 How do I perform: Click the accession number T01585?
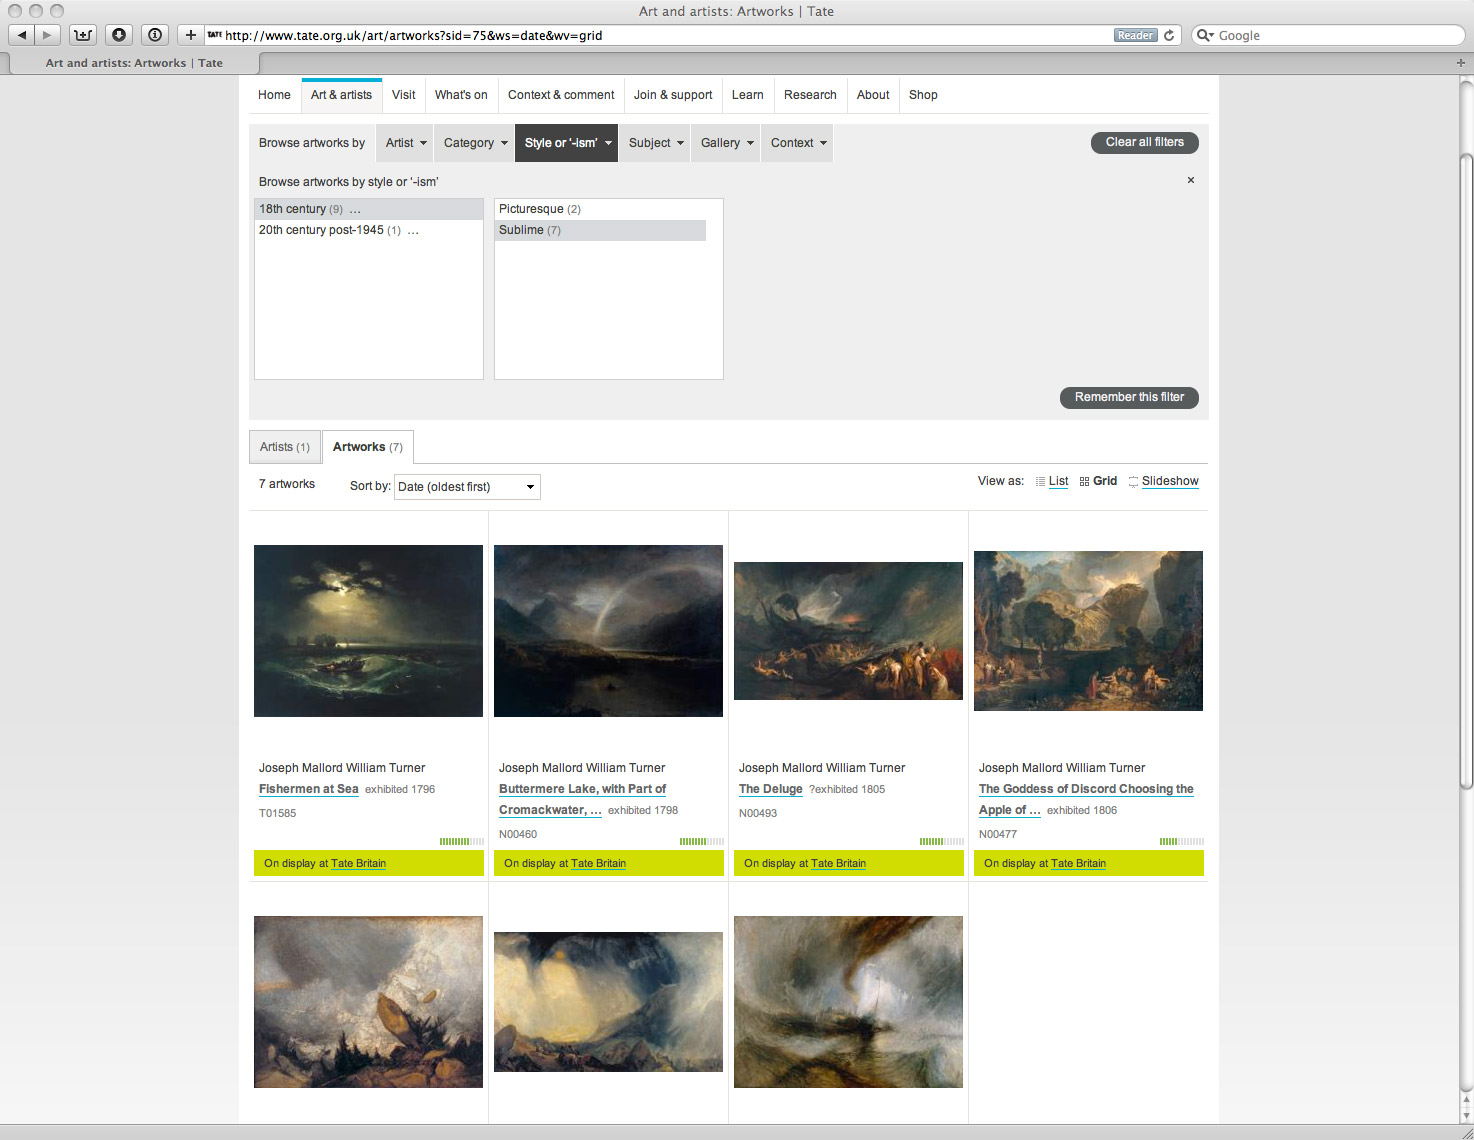[x=278, y=813]
